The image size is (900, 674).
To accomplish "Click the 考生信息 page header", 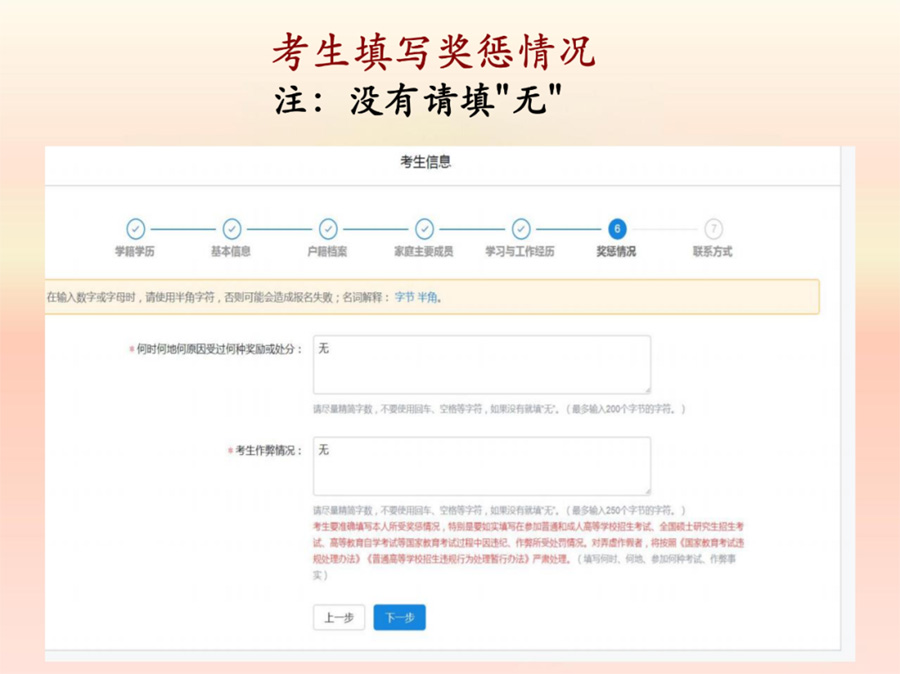I will [x=425, y=162].
